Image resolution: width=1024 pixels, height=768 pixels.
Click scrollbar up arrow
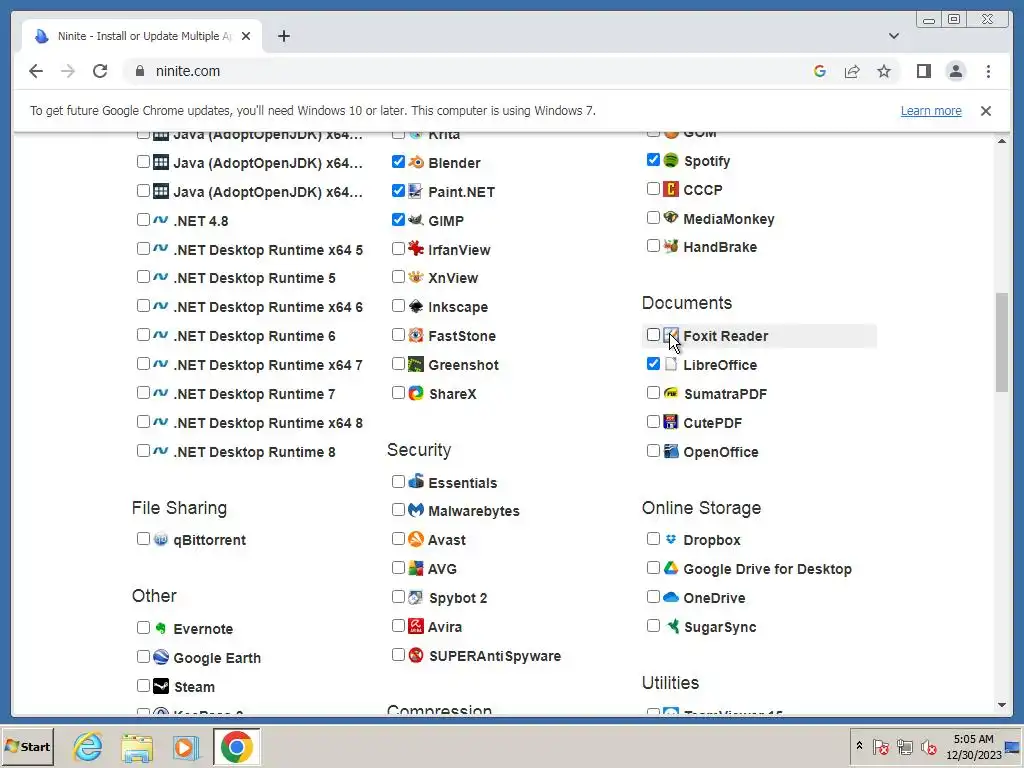coord(1002,141)
